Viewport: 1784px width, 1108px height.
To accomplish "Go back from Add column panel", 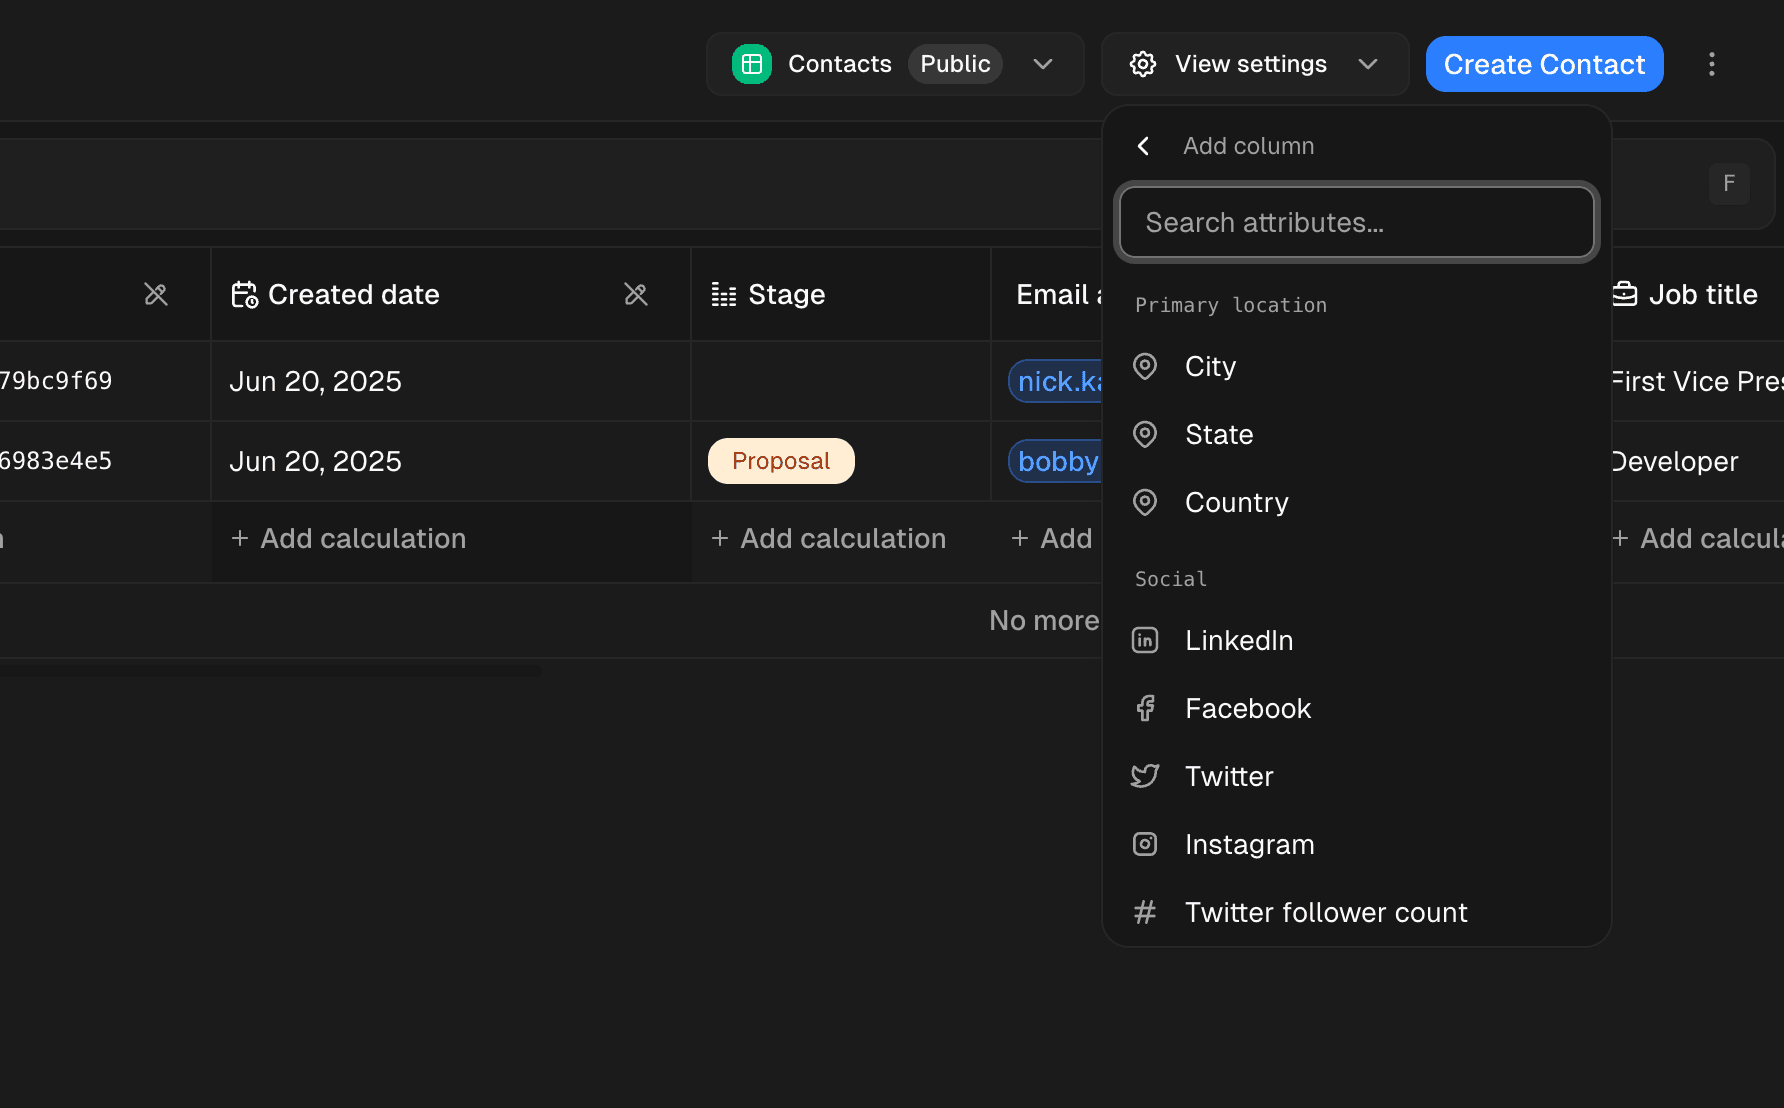I will (x=1143, y=145).
